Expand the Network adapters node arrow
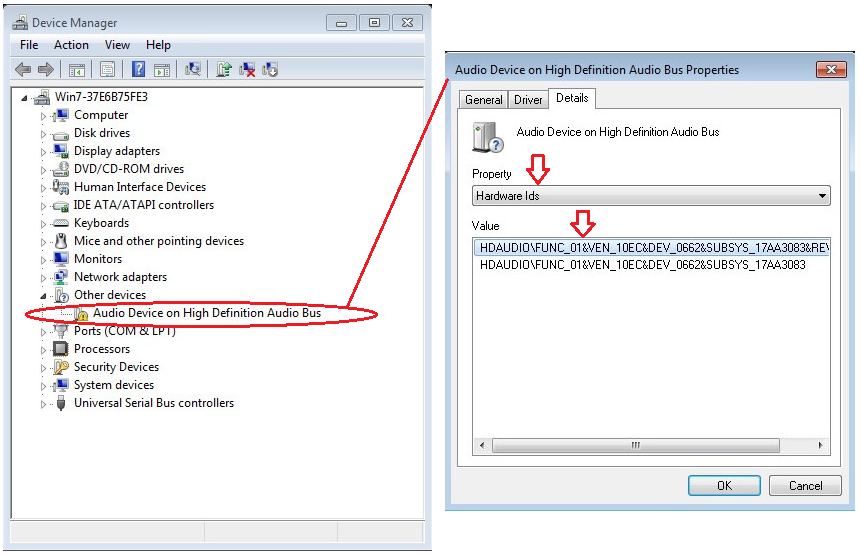Viewport: 860px width, 555px height. [x=43, y=278]
